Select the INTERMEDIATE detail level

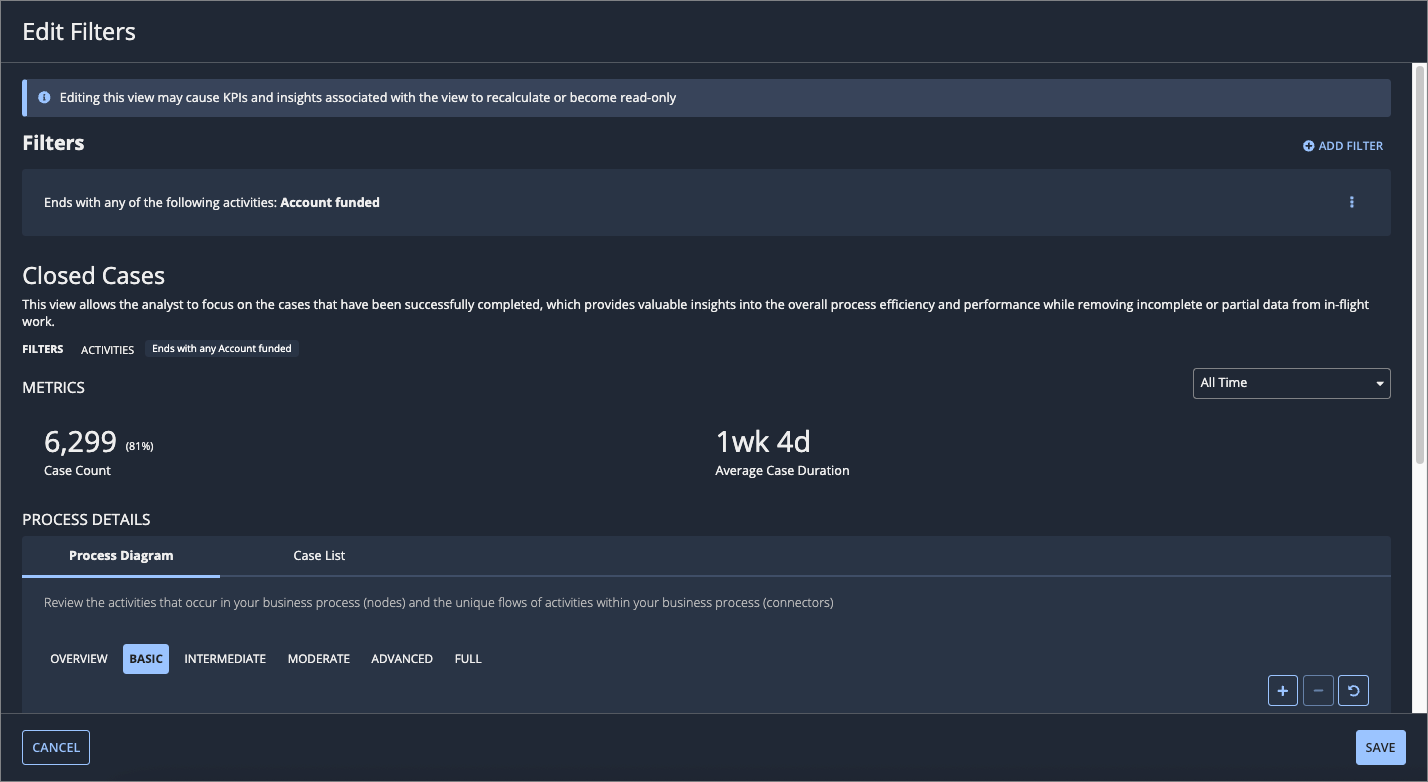[x=225, y=659]
